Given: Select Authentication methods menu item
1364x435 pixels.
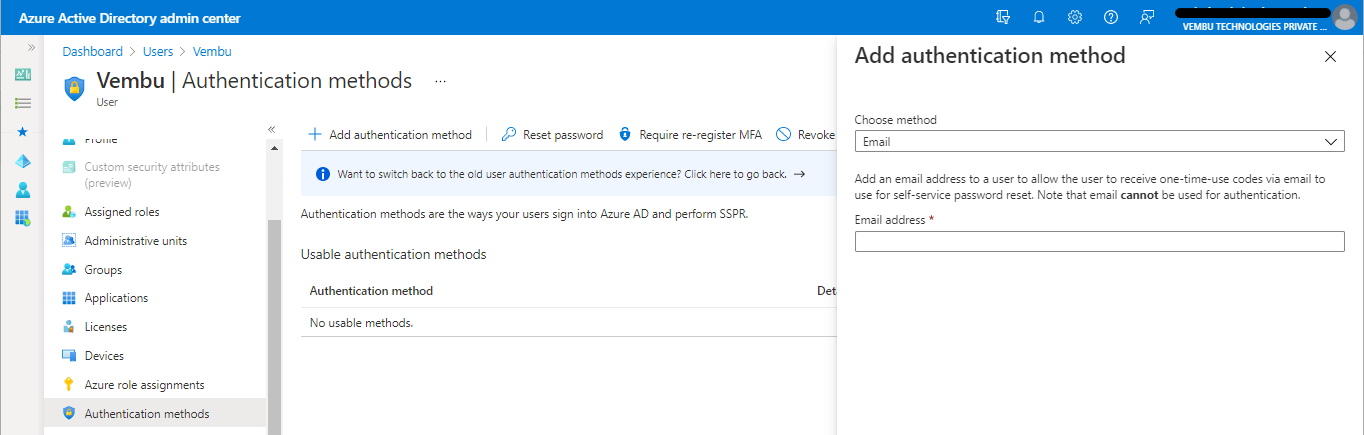Looking at the screenshot, I should point(155,413).
